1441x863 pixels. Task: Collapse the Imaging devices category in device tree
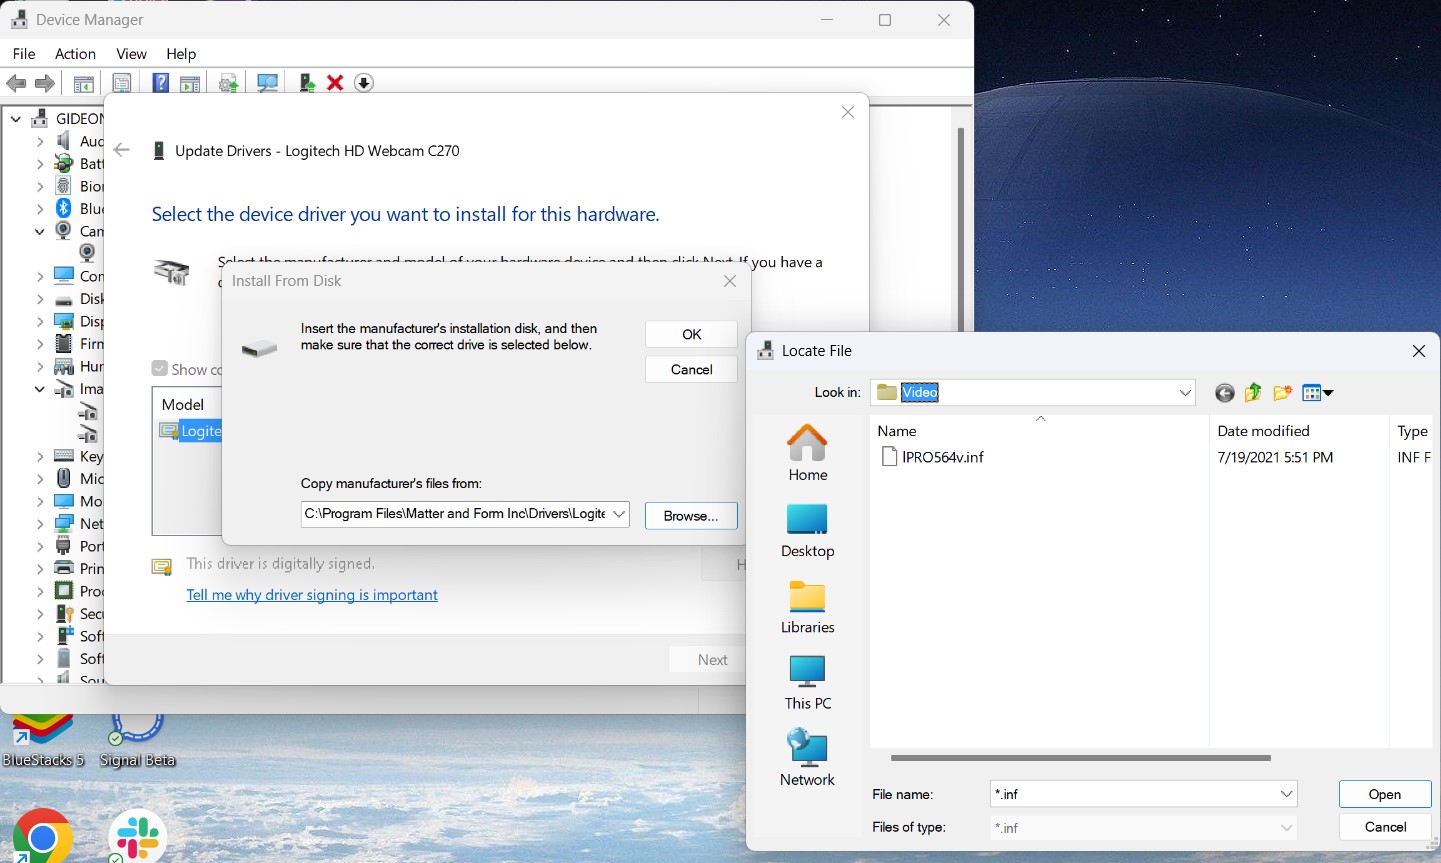pyautogui.click(x=40, y=389)
